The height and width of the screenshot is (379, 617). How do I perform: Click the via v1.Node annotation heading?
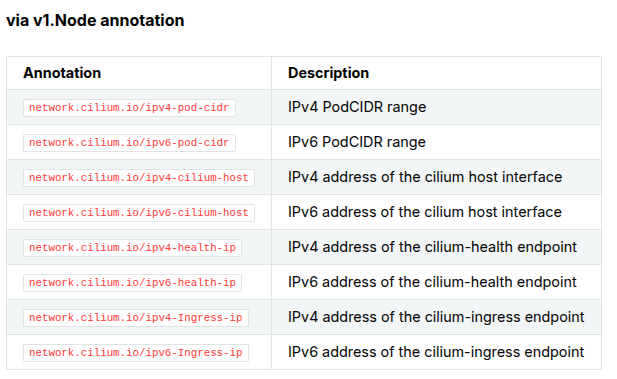tap(95, 20)
